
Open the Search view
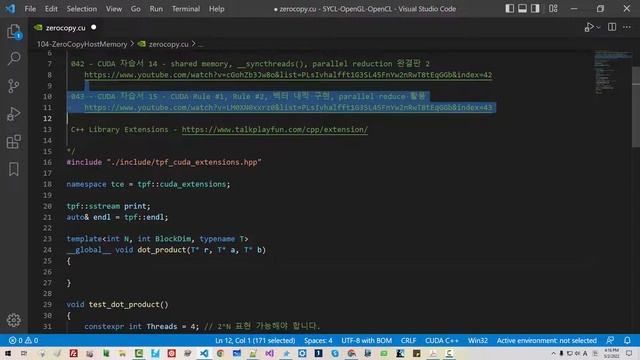click(x=14, y=58)
